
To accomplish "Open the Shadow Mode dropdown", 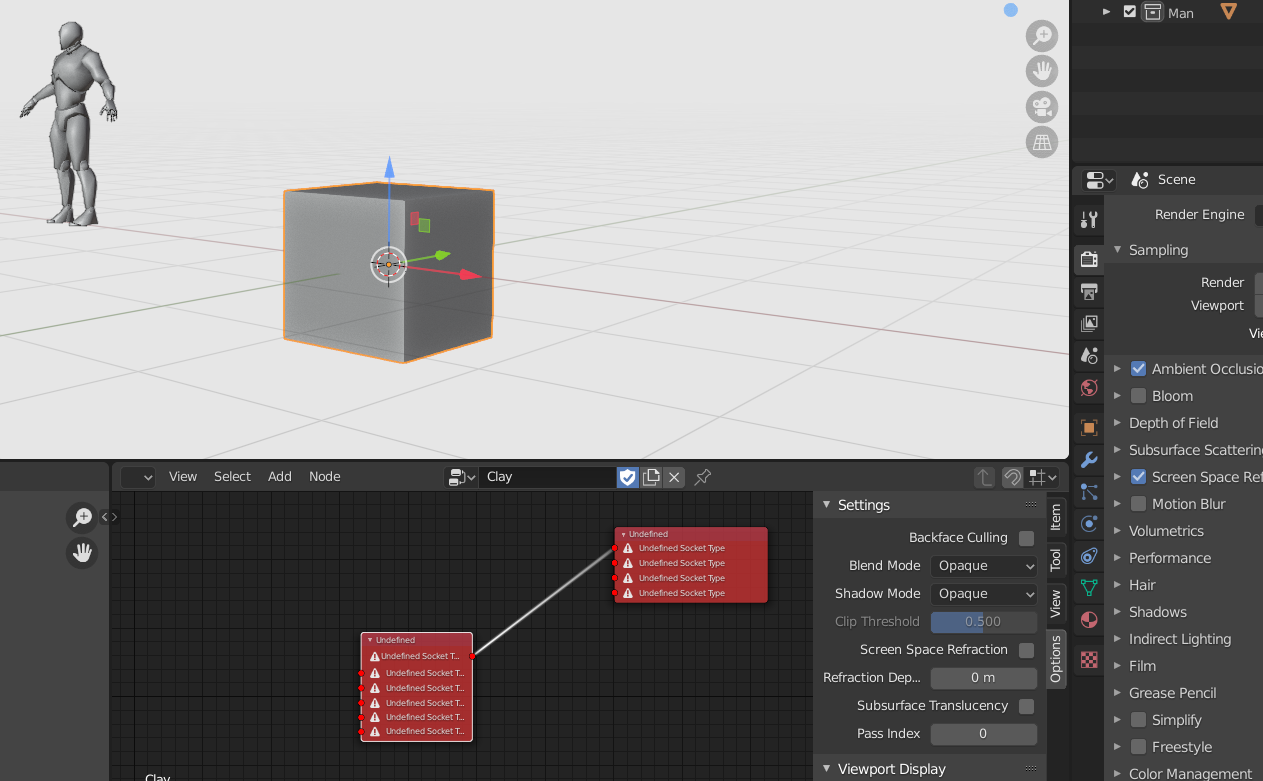I will (984, 594).
